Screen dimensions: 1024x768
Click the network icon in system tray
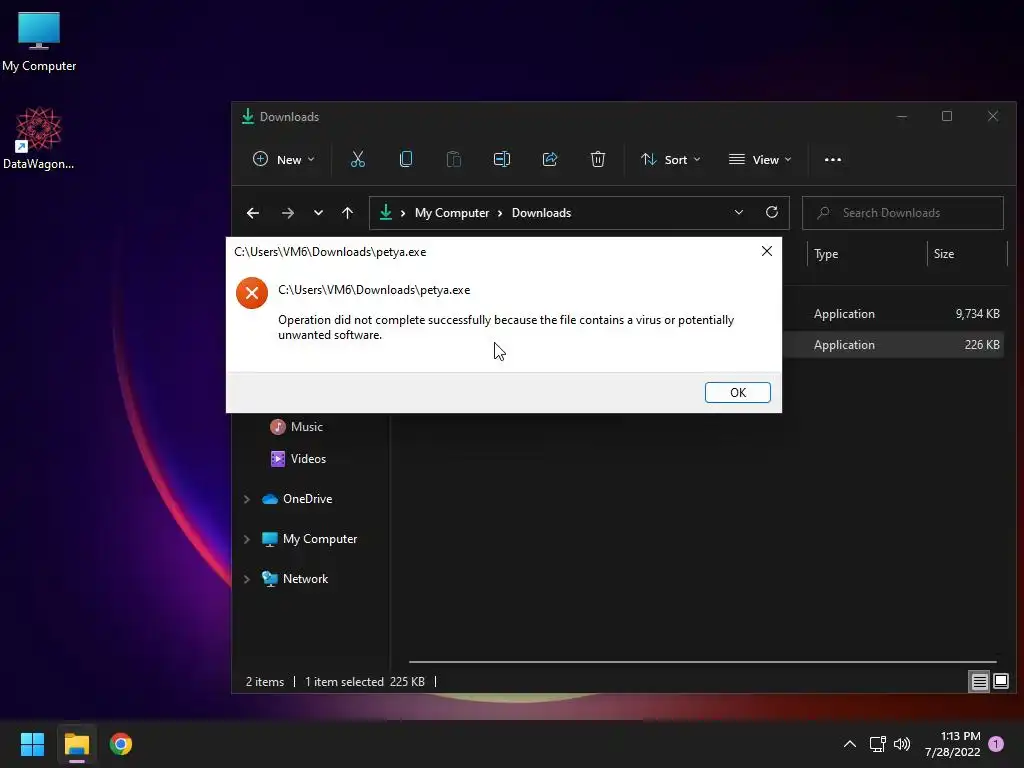click(877, 744)
